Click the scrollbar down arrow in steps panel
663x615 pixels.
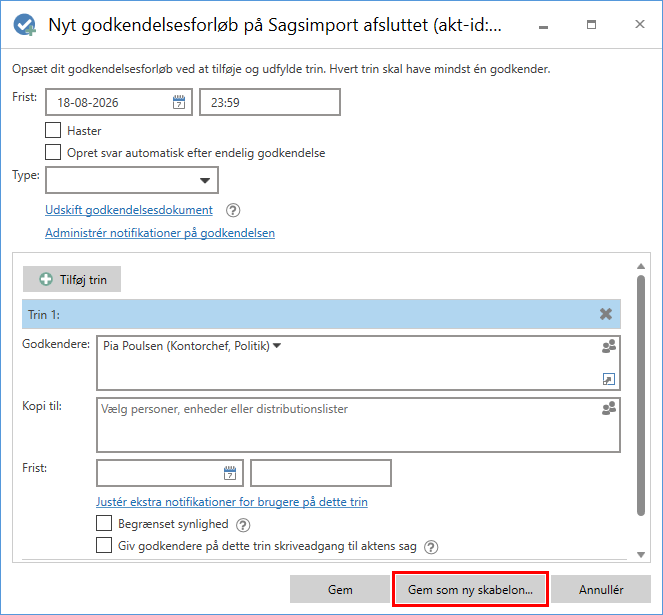click(641, 555)
